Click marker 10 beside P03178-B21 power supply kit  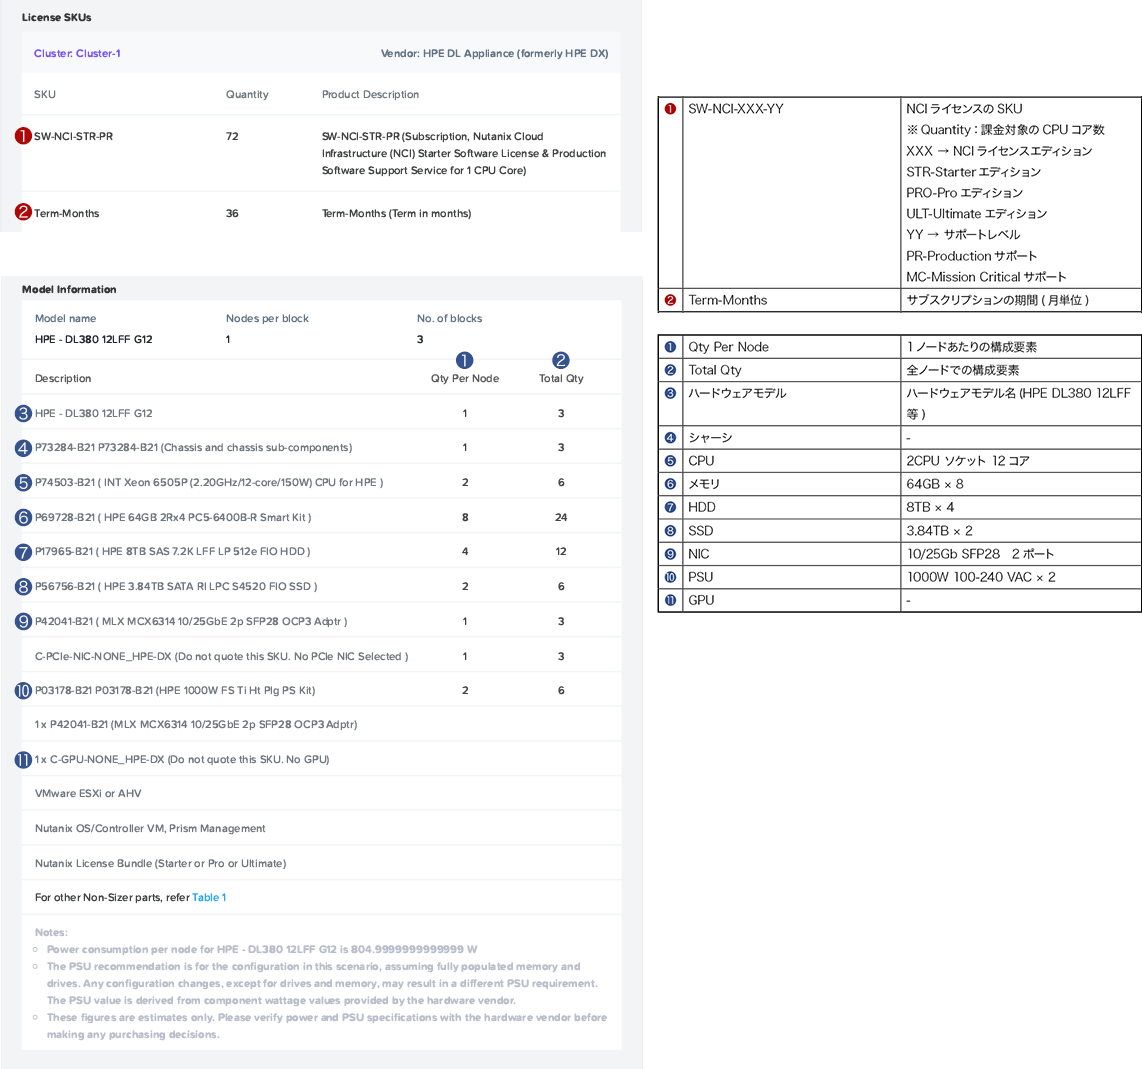[23, 690]
